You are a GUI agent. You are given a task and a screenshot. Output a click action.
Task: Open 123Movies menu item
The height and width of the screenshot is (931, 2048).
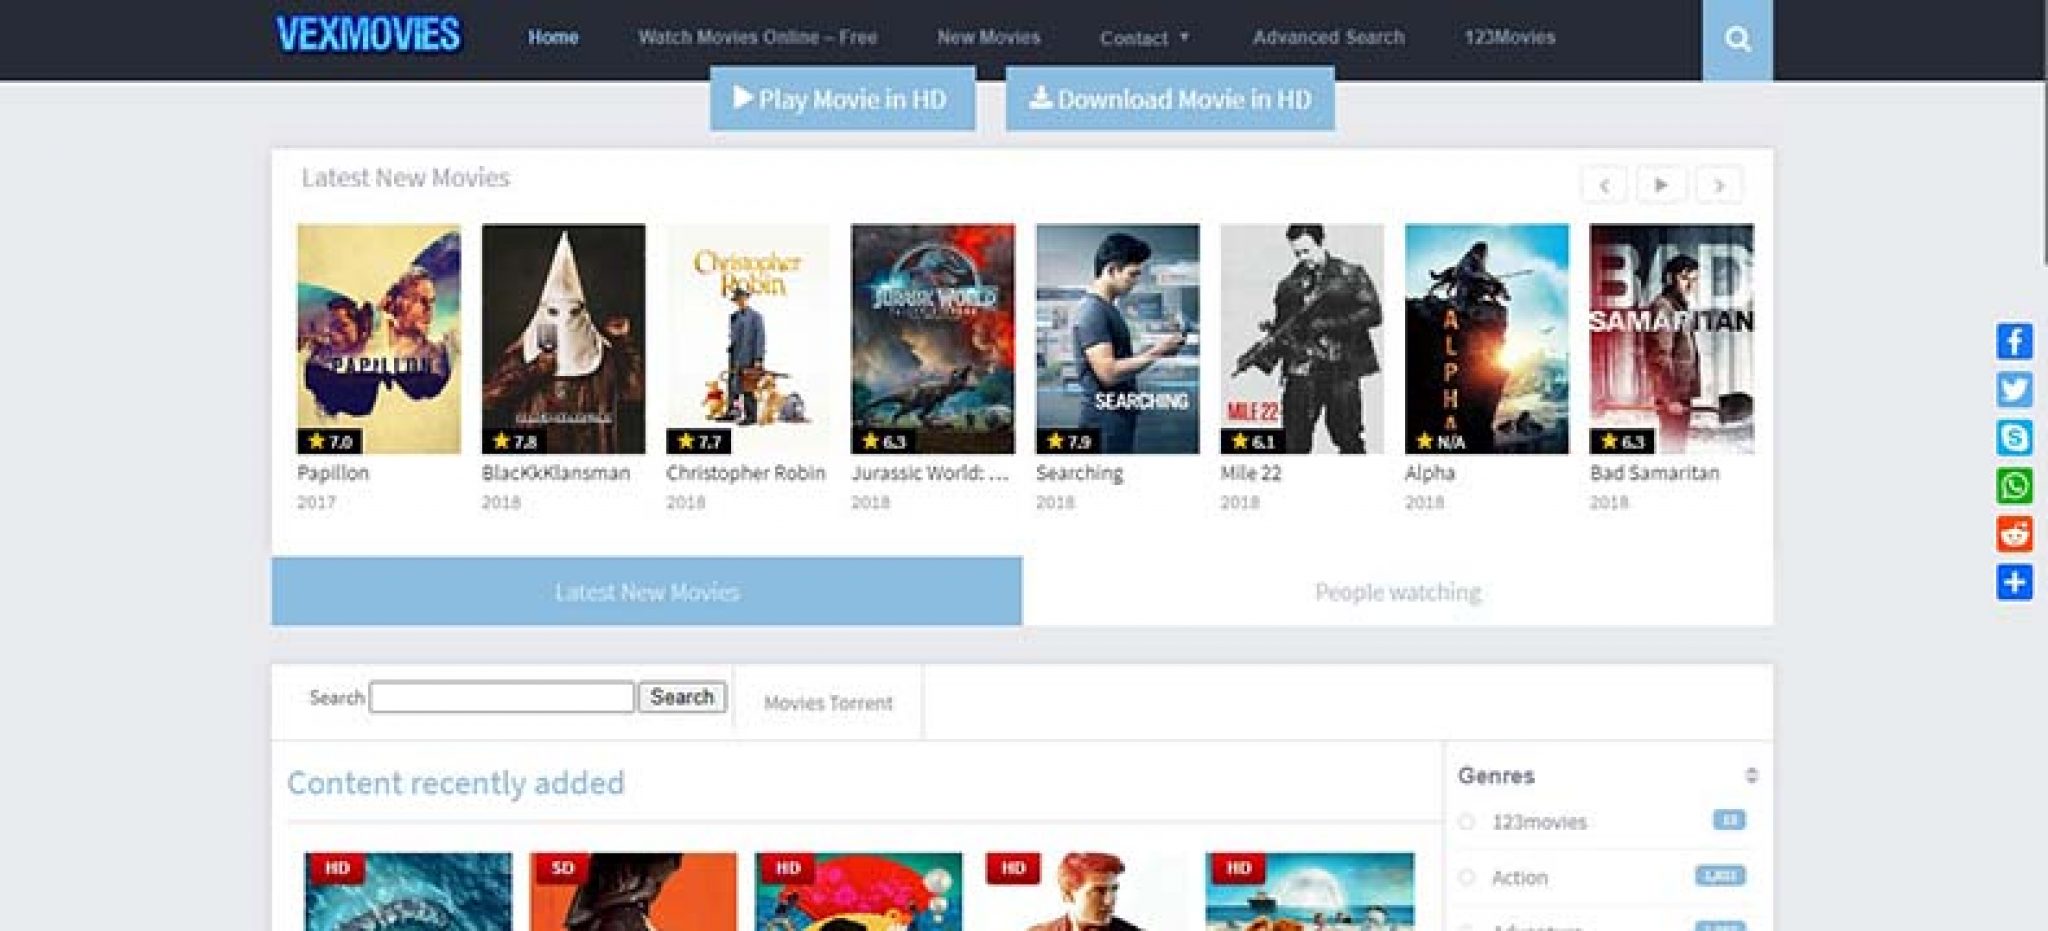click(1510, 37)
